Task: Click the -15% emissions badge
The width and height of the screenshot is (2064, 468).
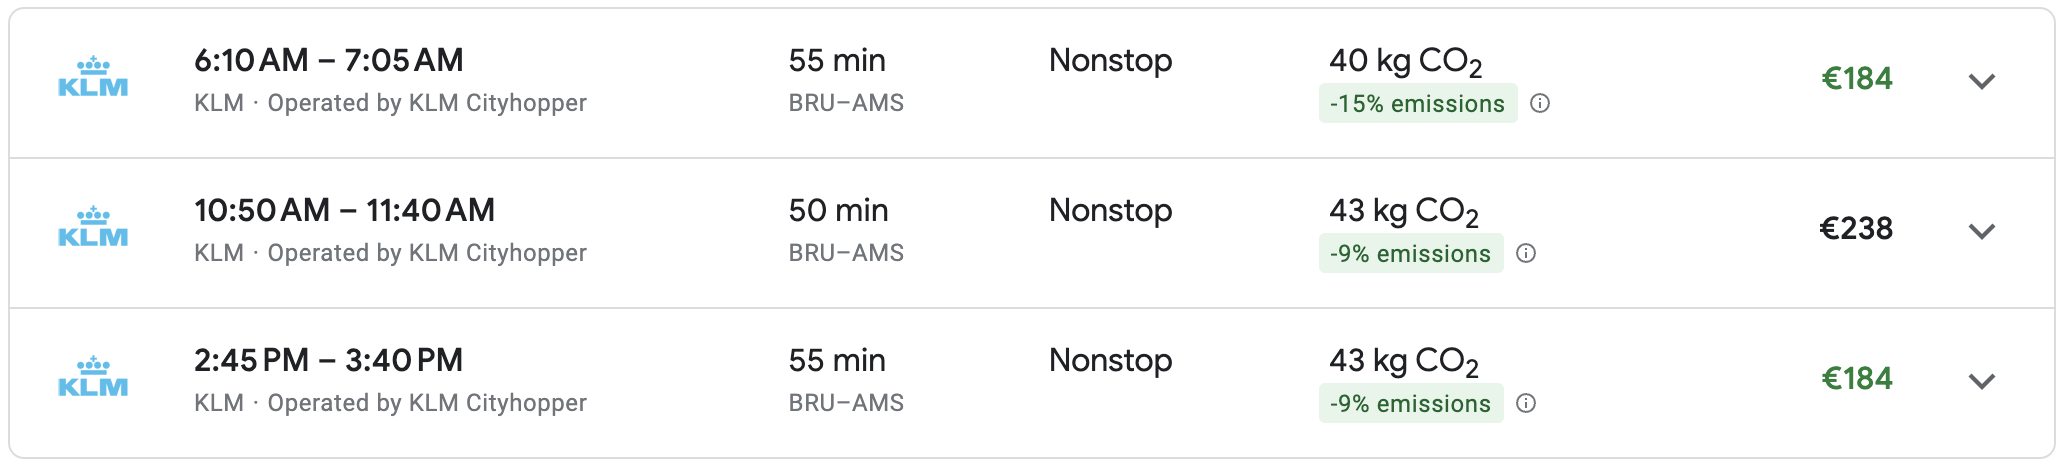Action: click(x=1417, y=104)
